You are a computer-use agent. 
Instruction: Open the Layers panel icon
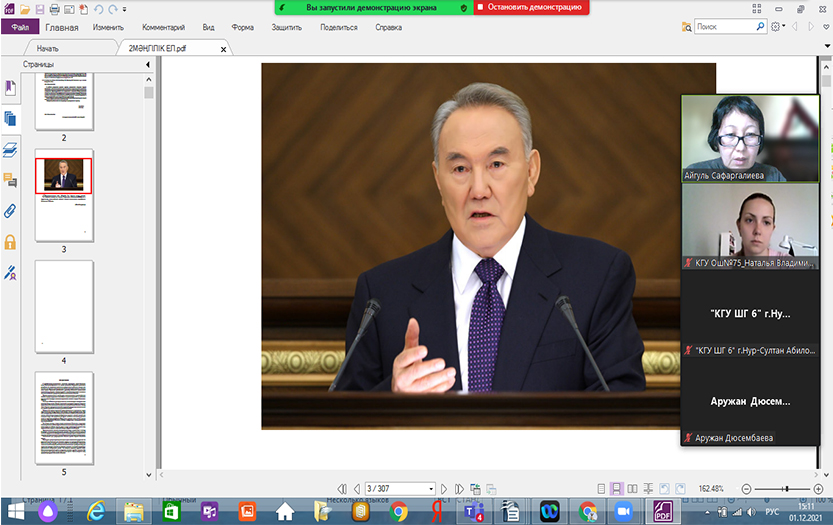coord(11,149)
